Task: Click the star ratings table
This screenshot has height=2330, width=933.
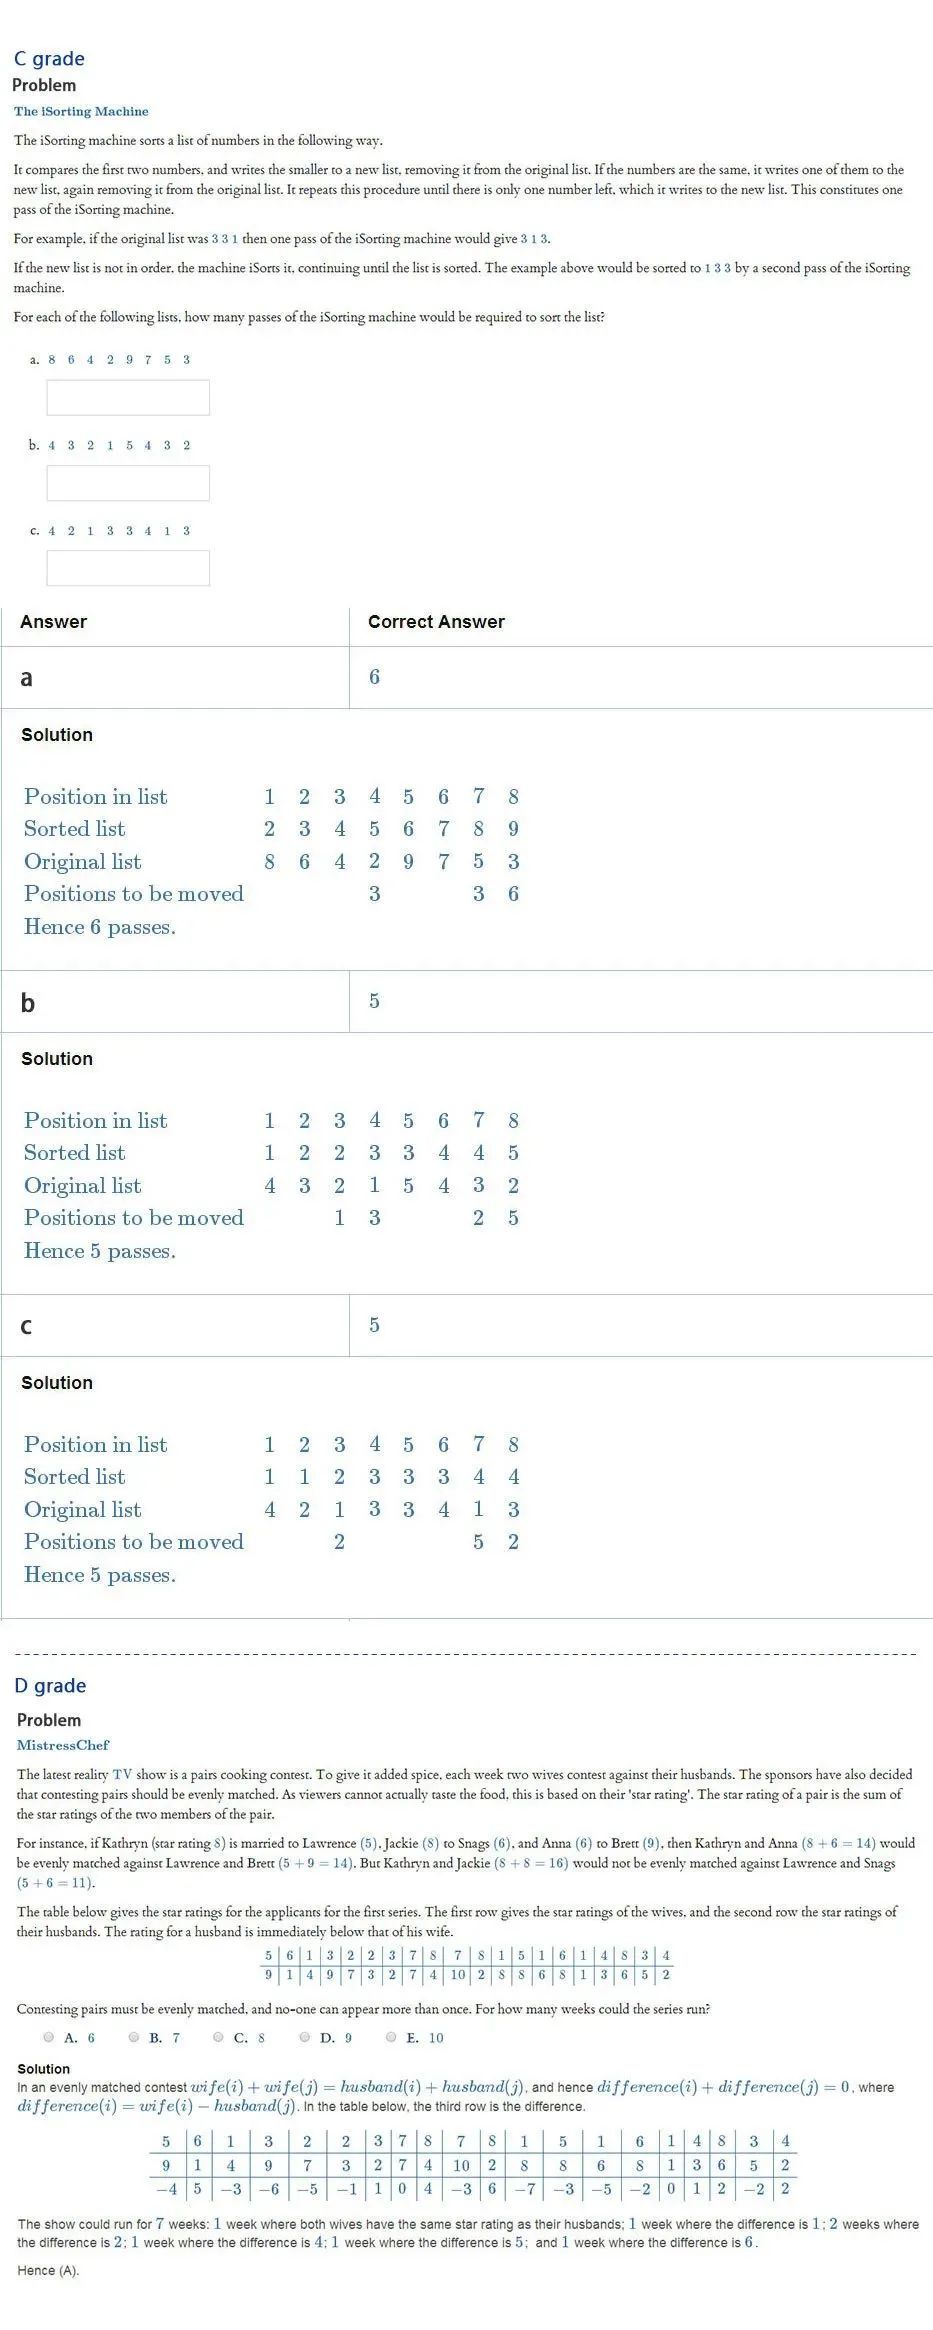Action: pyautogui.click(x=467, y=1965)
